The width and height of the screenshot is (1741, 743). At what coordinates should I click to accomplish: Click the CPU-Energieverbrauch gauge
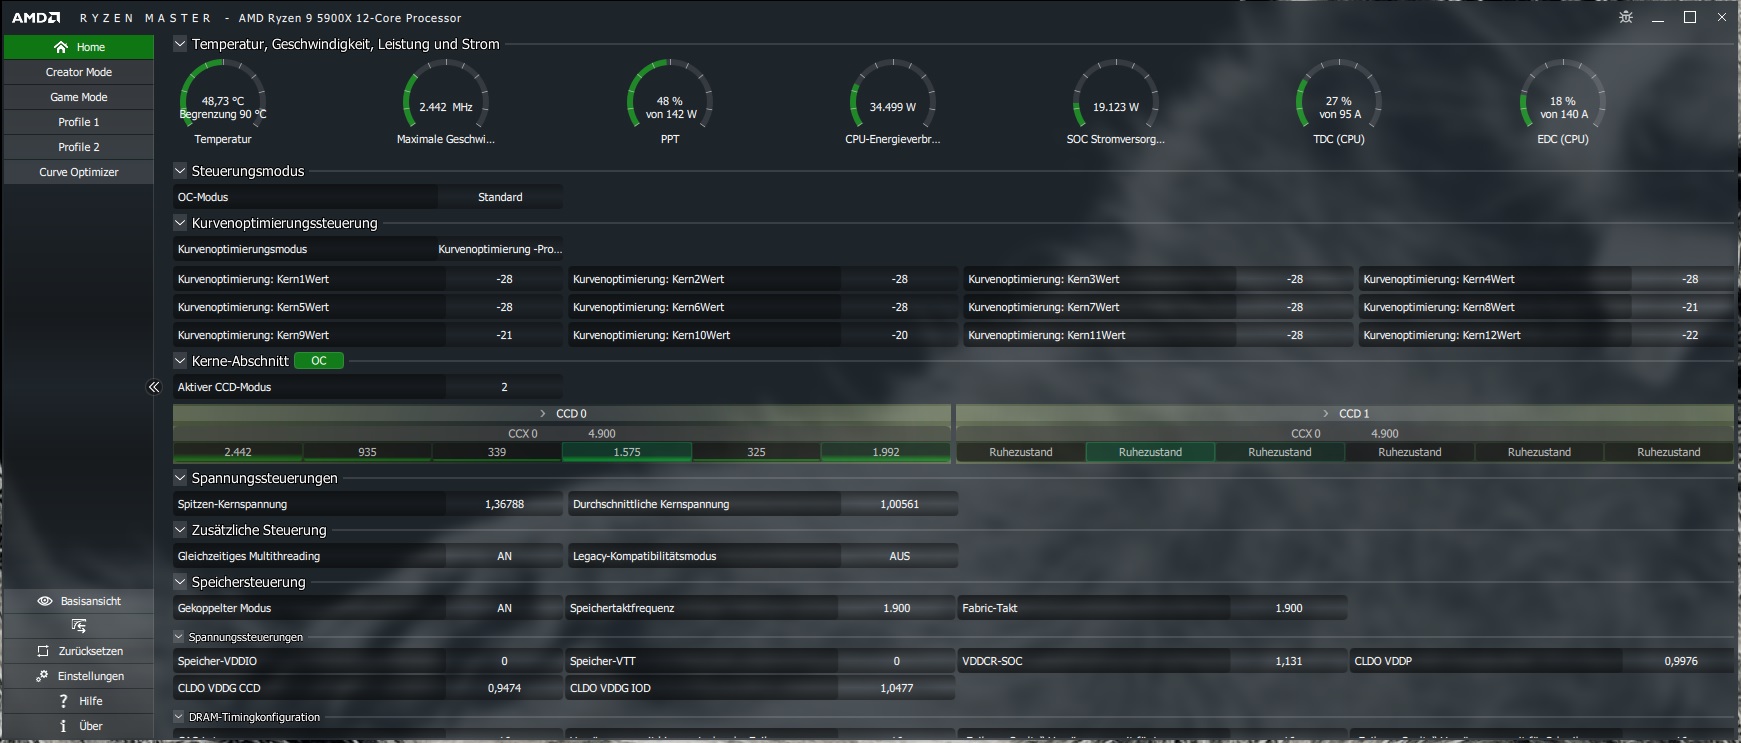click(x=893, y=102)
